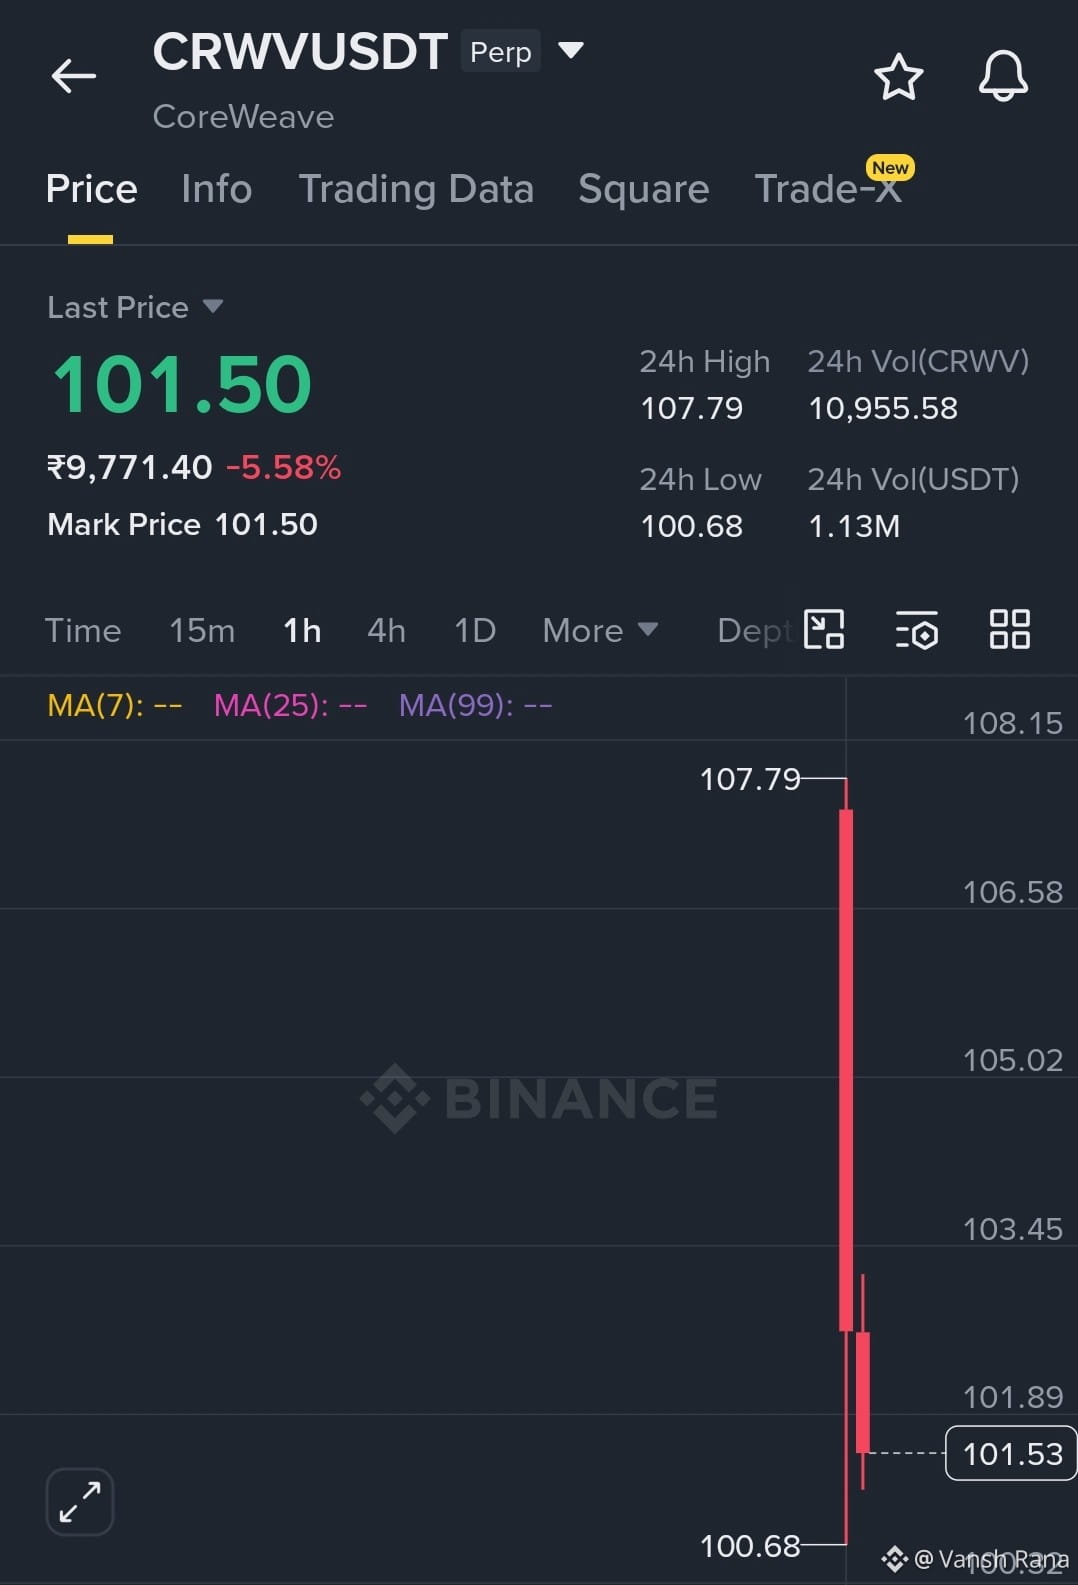Tap the large red candlestick
This screenshot has height=1585, width=1078.
pyautogui.click(x=846, y=1070)
